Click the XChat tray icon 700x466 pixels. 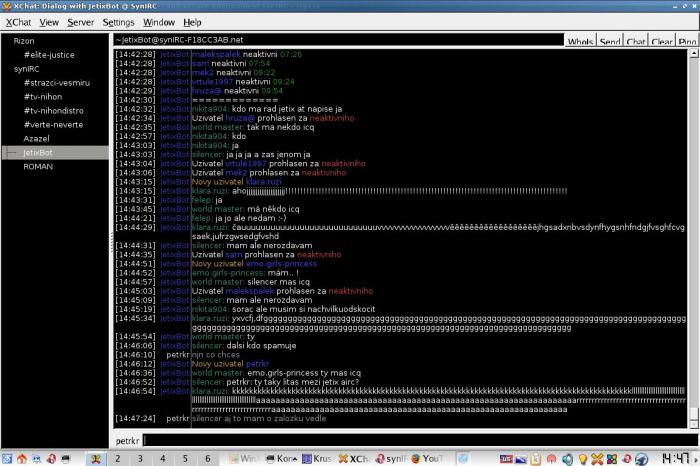coord(597,459)
